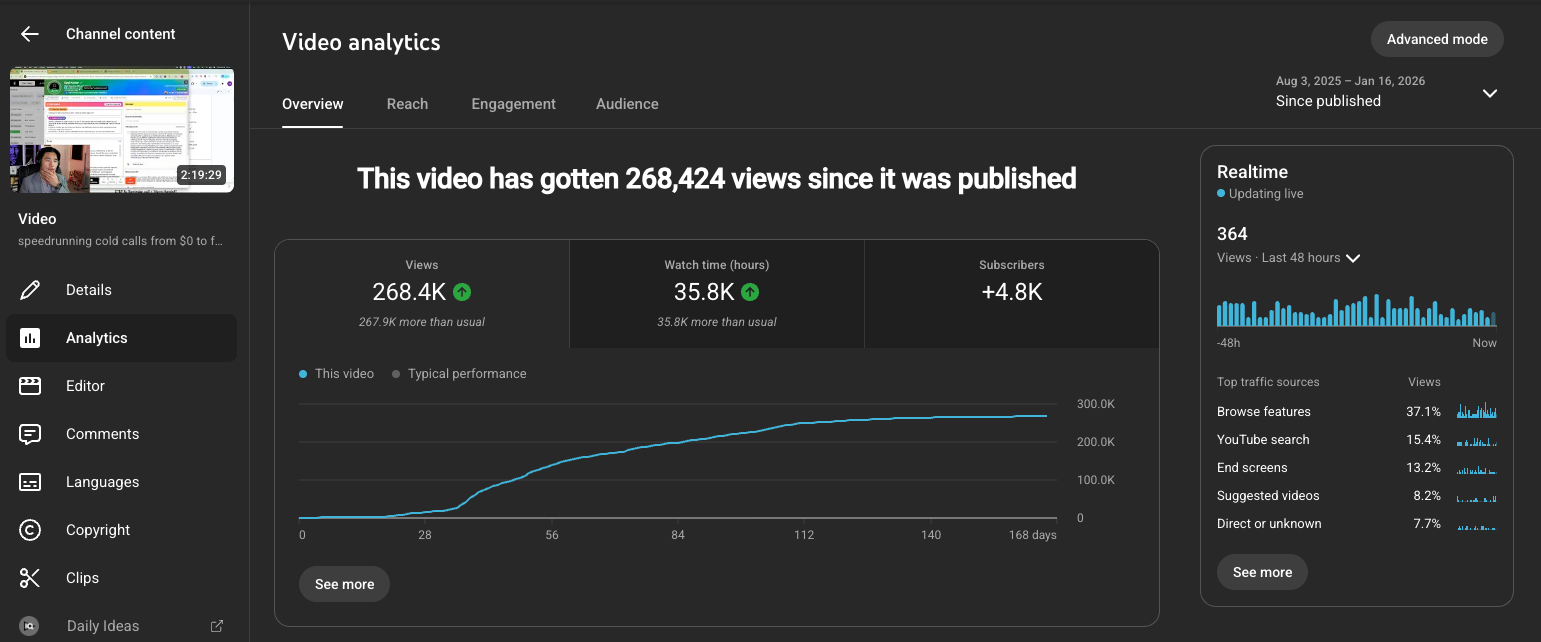This screenshot has width=1541, height=642.
Task: Toggle the Updating live realtime indicator
Action: click(x=1260, y=193)
